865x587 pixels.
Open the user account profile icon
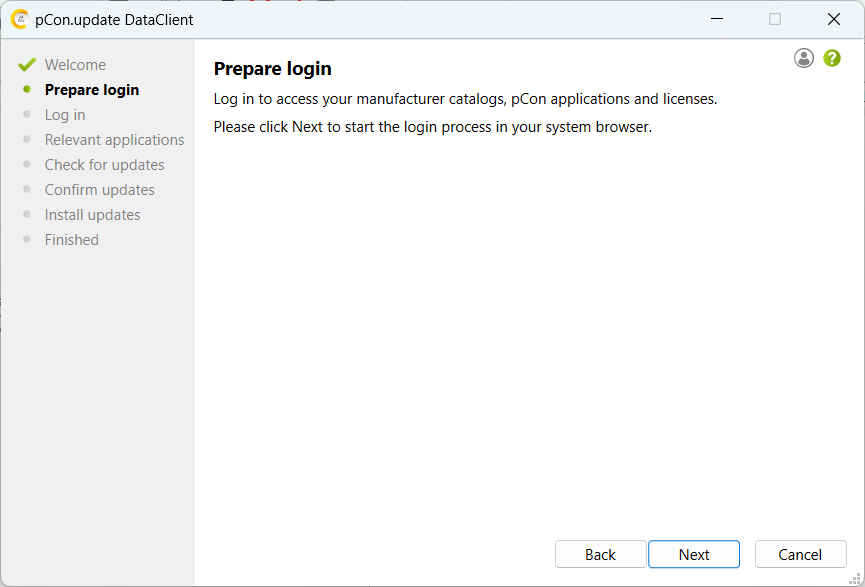tap(804, 58)
